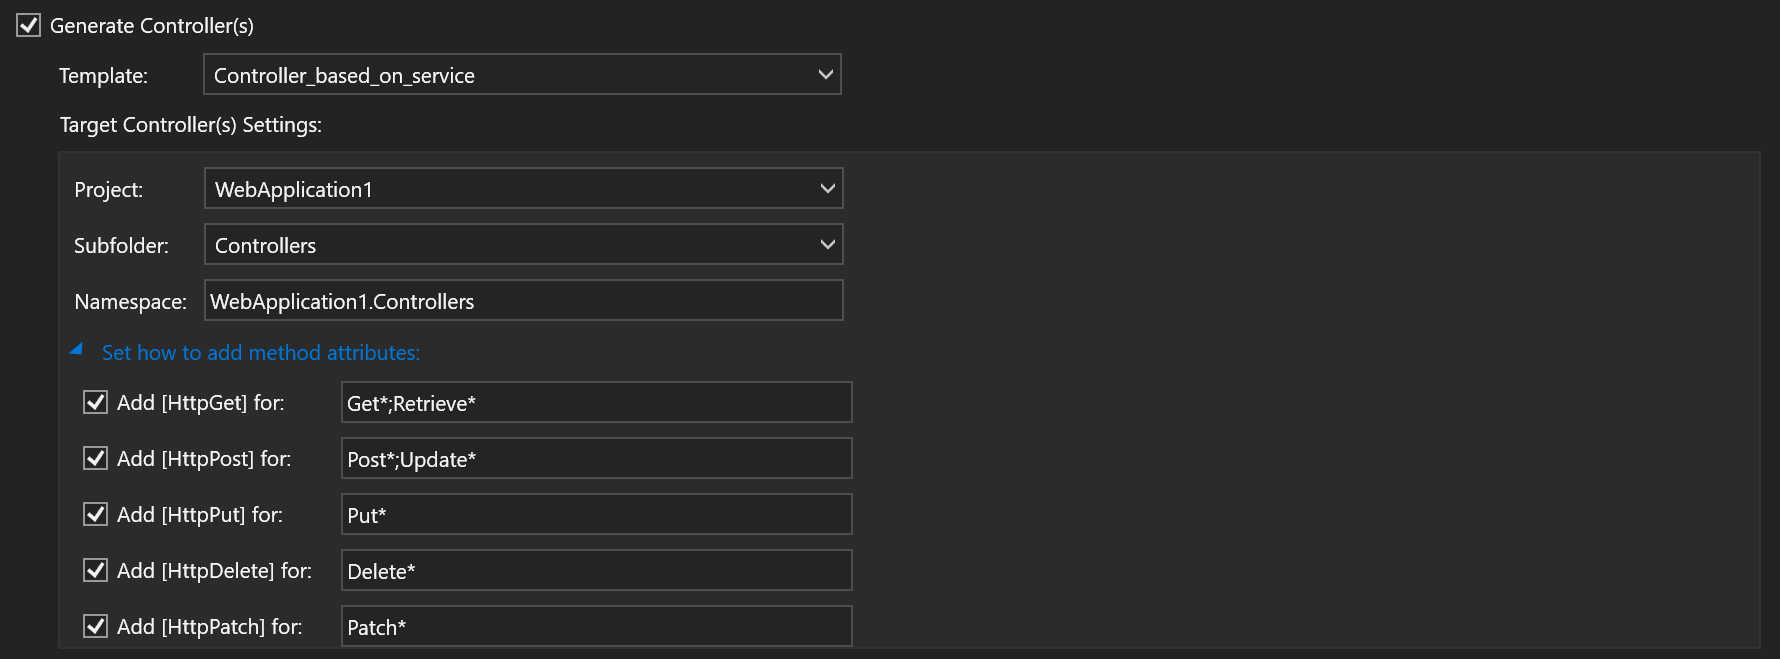Open the Subfolder dropdown showing Controllers
Image resolution: width=1780 pixels, height=659 pixels.
523,245
